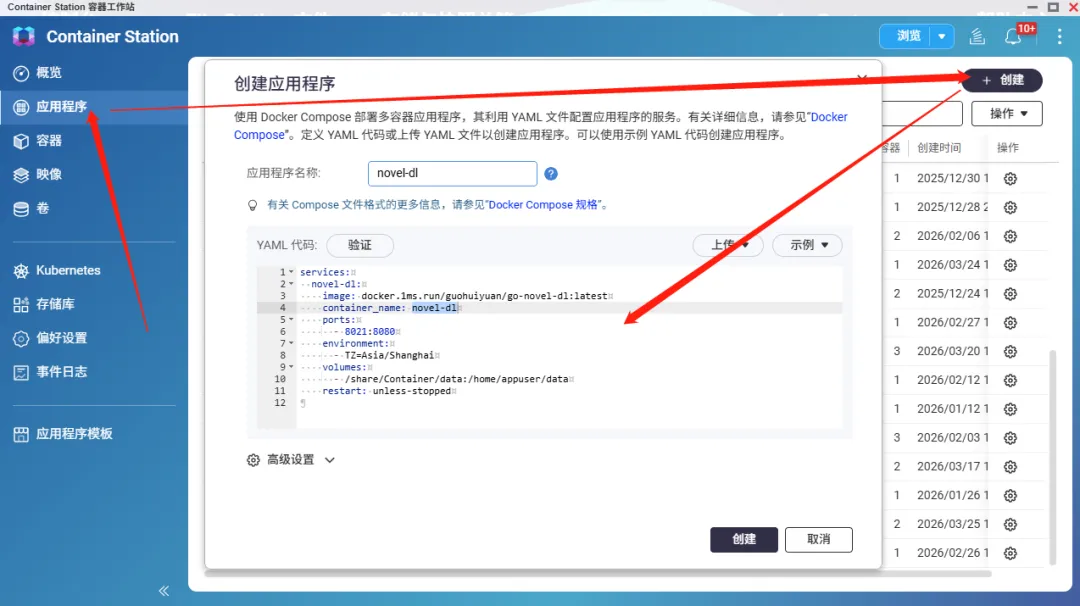
Task: Click inside the 应用程序名称 input field
Action: coord(452,174)
